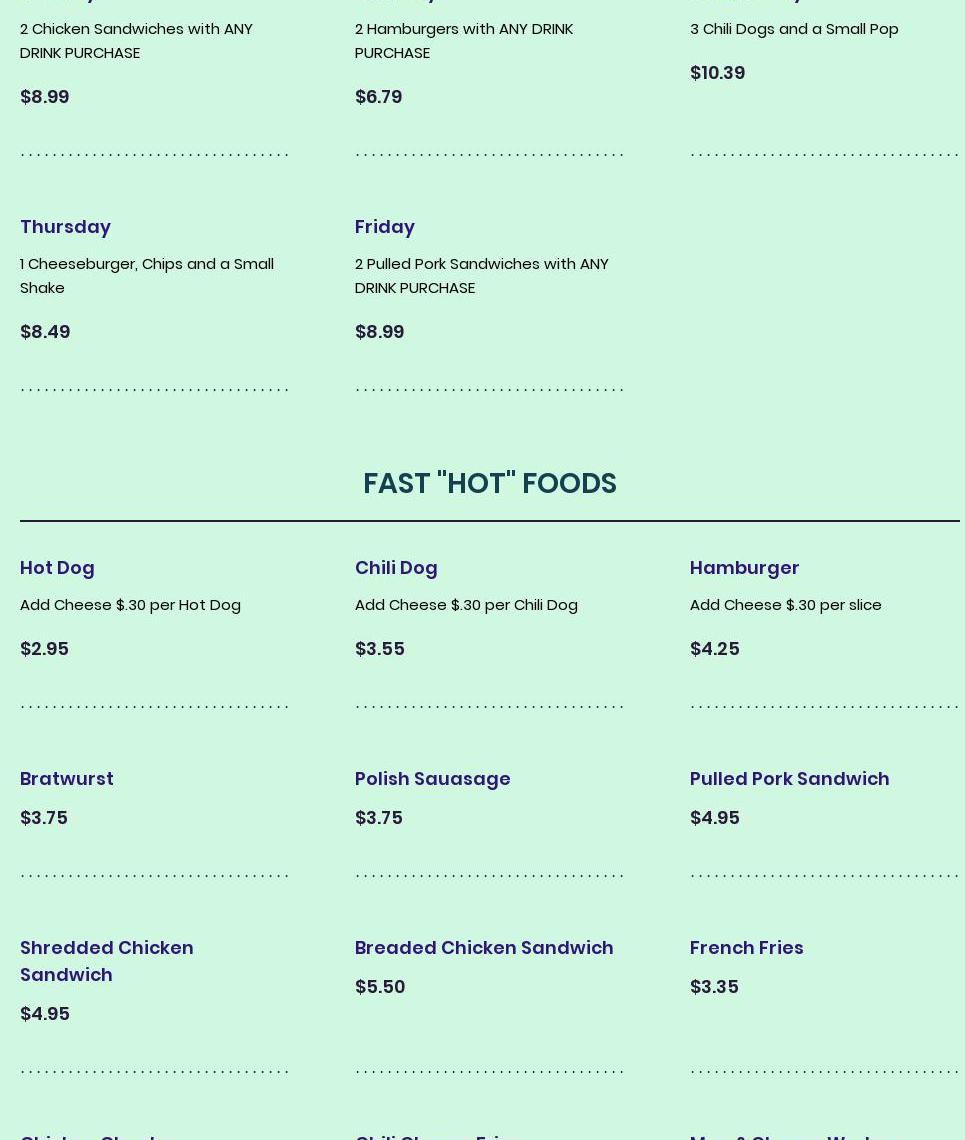
Task: Click the 2 Pulled Pork Sandwiches description
Action: [482, 276]
